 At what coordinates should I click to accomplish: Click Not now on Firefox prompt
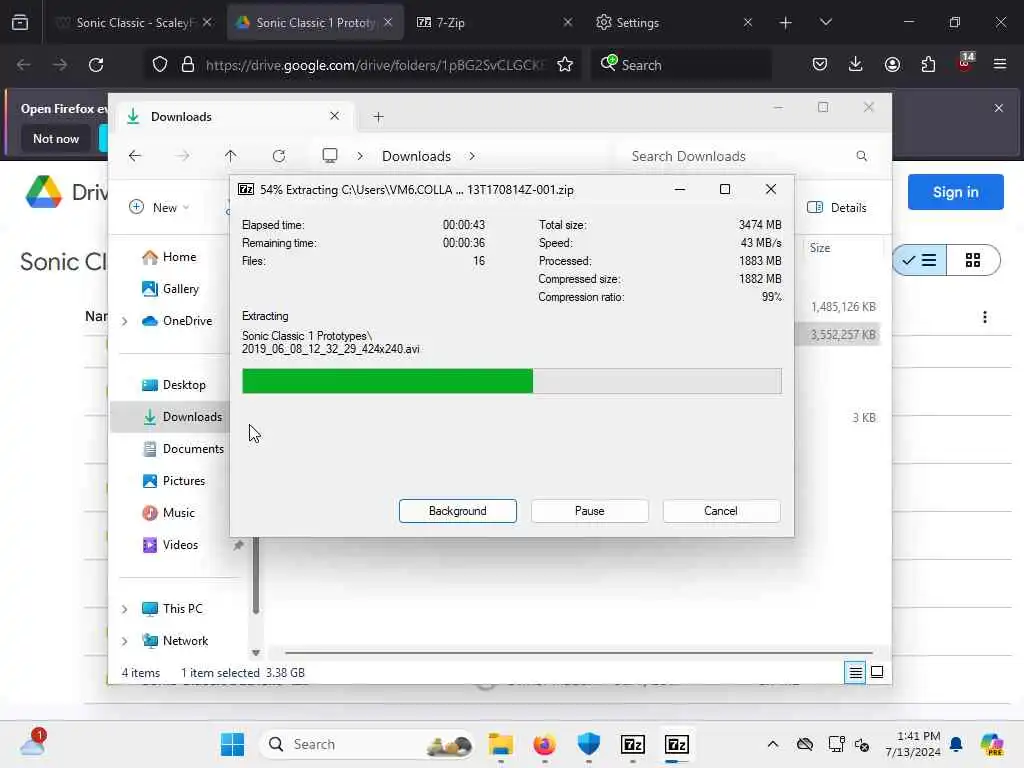pyautogui.click(x=56, y=138)
